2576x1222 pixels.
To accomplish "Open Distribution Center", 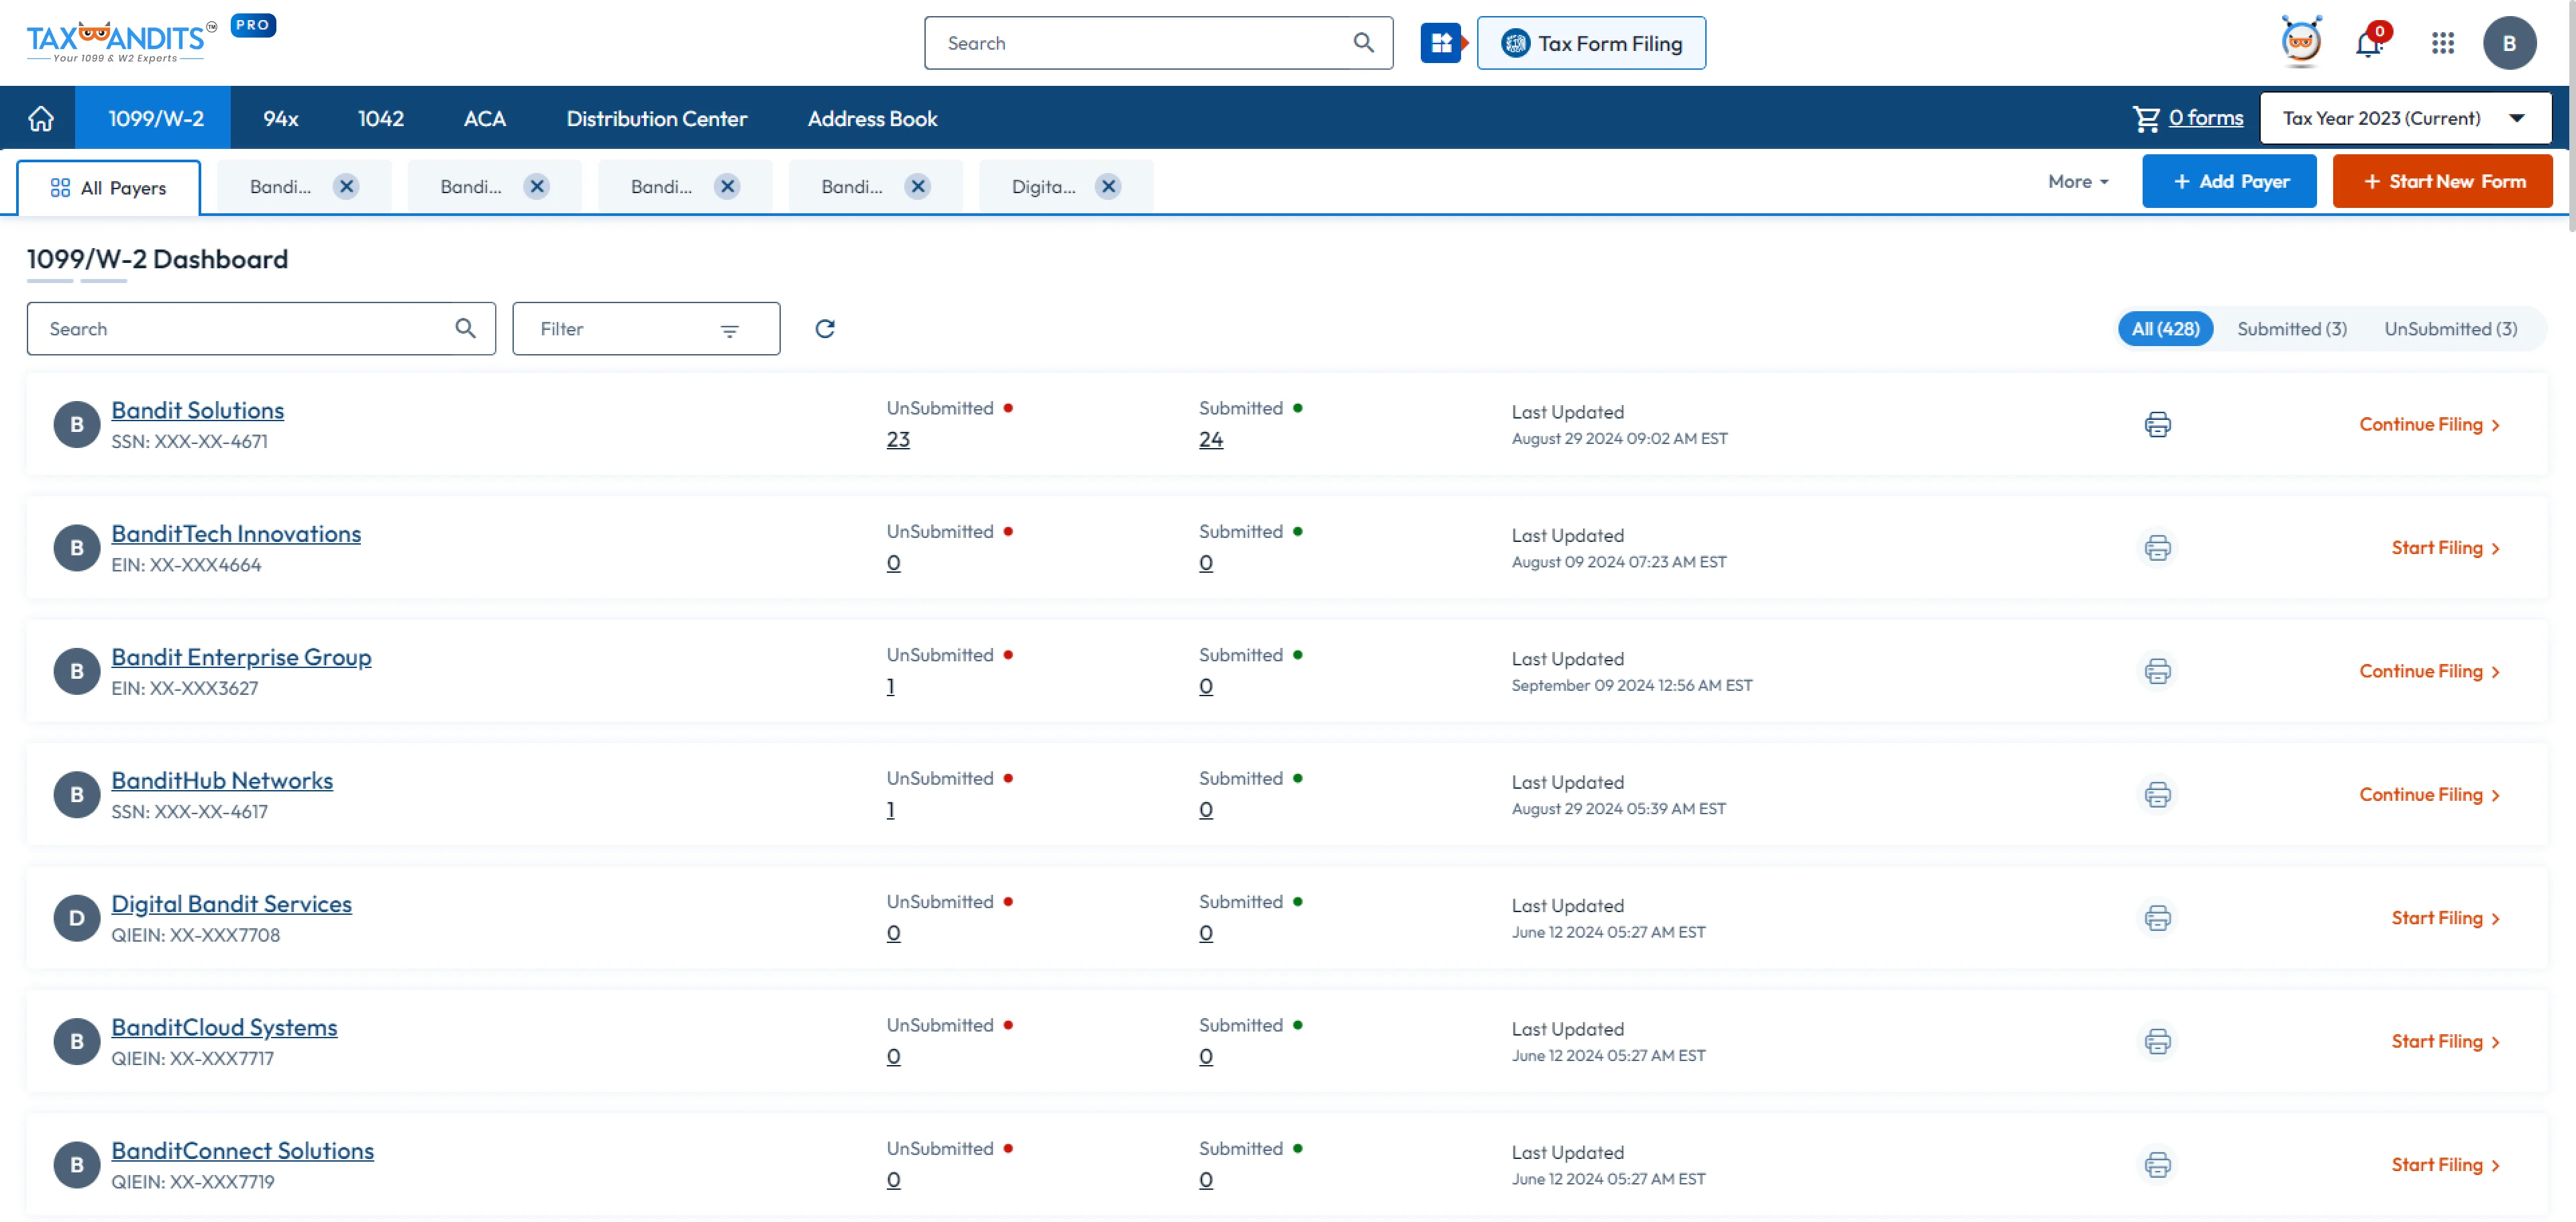I will pyautogui.click(x=656, y=118).
